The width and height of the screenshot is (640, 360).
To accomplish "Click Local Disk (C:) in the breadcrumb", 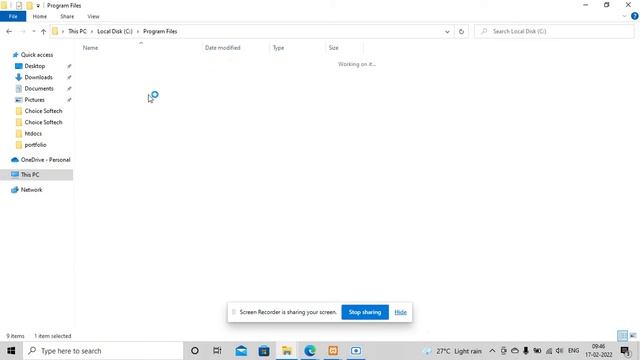I will pyautogui.click(x=115, y=31).
